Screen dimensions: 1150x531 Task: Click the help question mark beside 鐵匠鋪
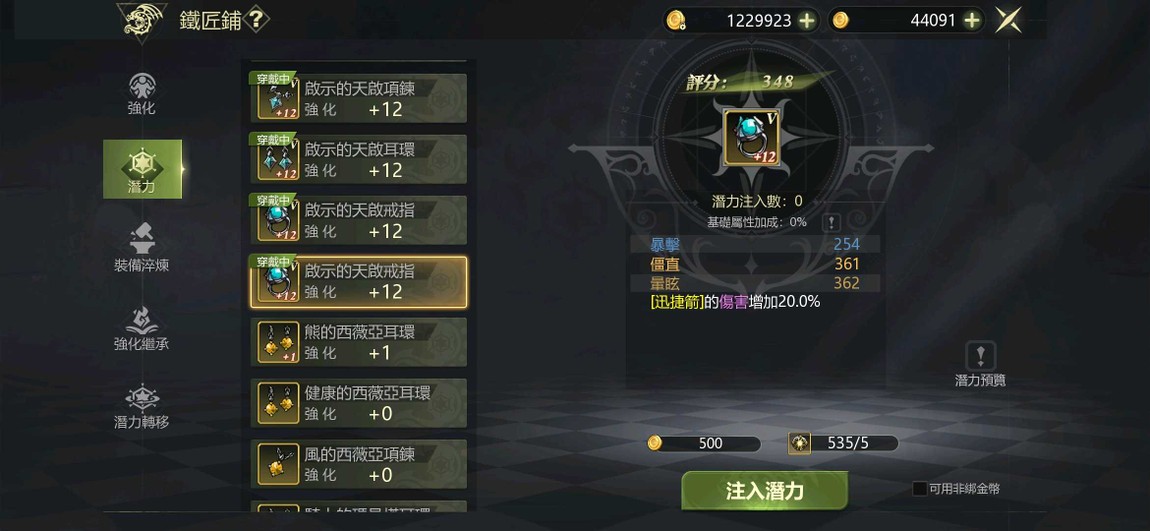click(254, 20)
